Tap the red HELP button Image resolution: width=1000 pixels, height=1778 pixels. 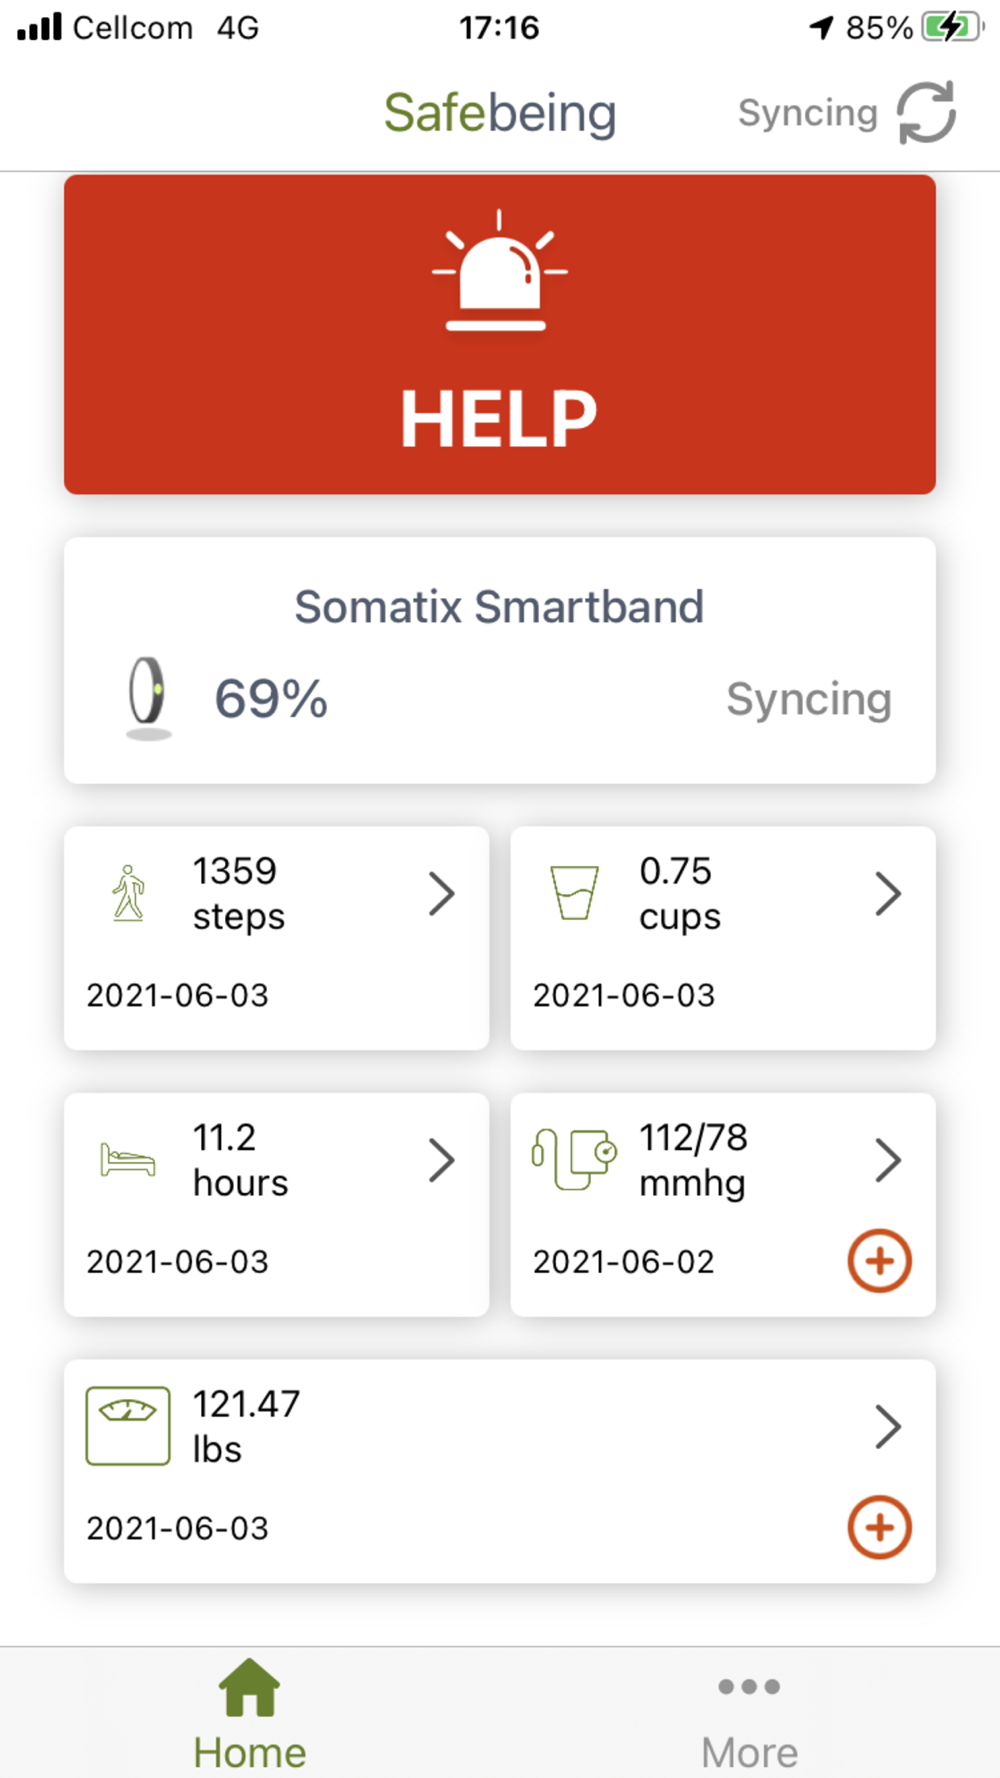(500, 334)
